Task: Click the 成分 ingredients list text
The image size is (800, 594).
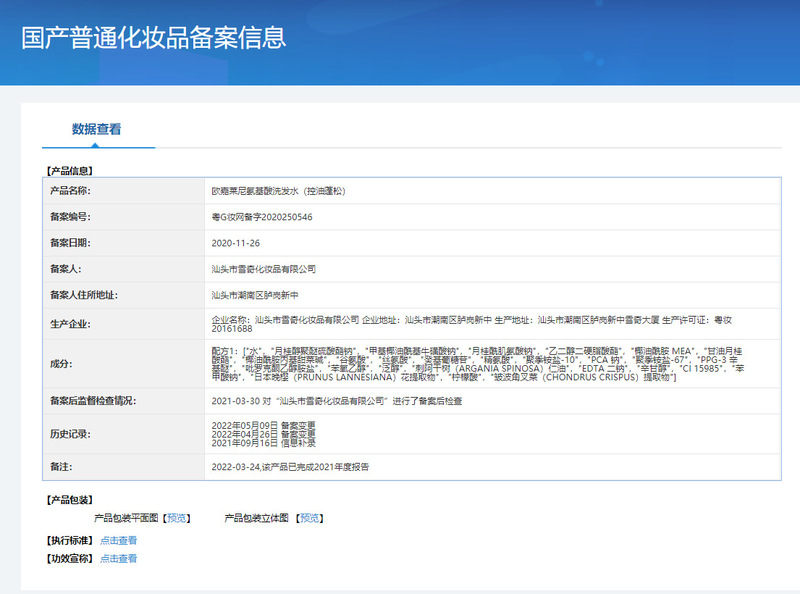Action: point(478,363)
